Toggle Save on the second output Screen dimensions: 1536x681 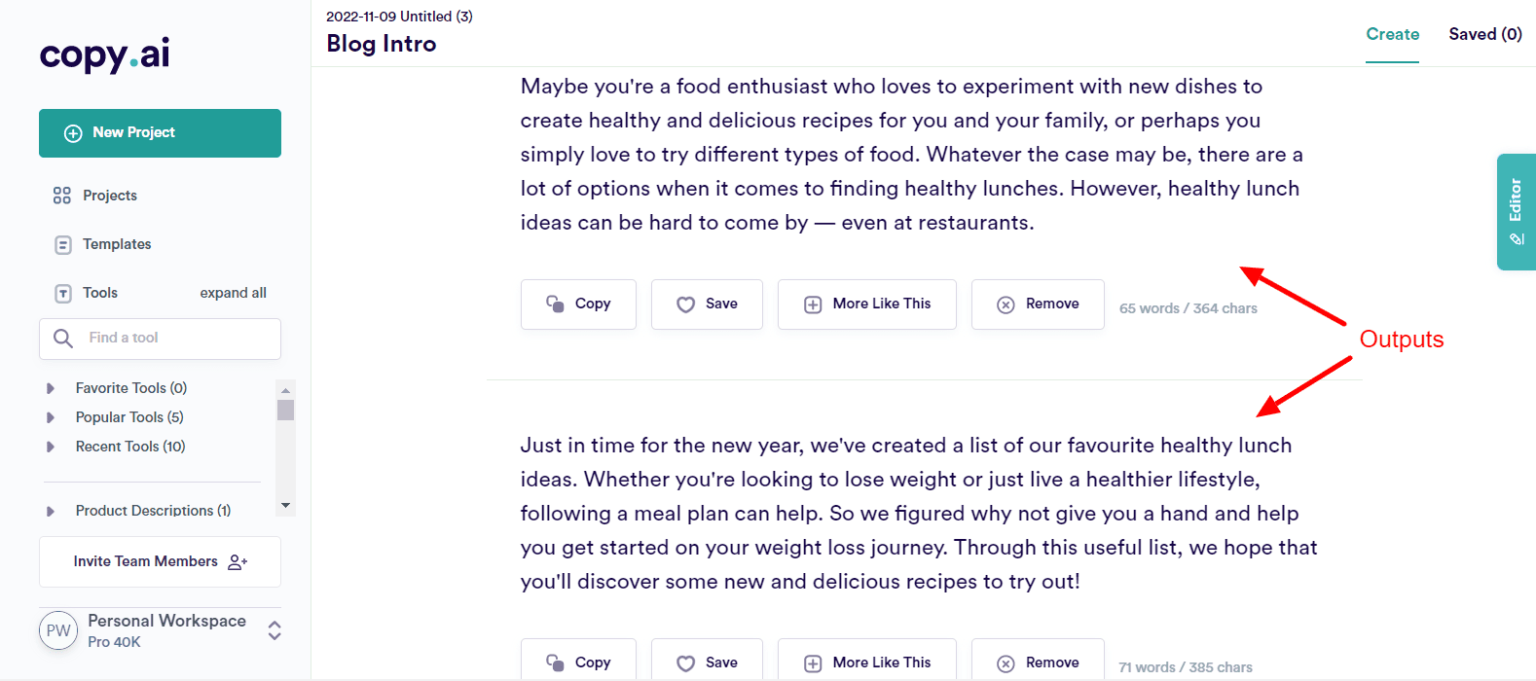[x=707, y=662]
